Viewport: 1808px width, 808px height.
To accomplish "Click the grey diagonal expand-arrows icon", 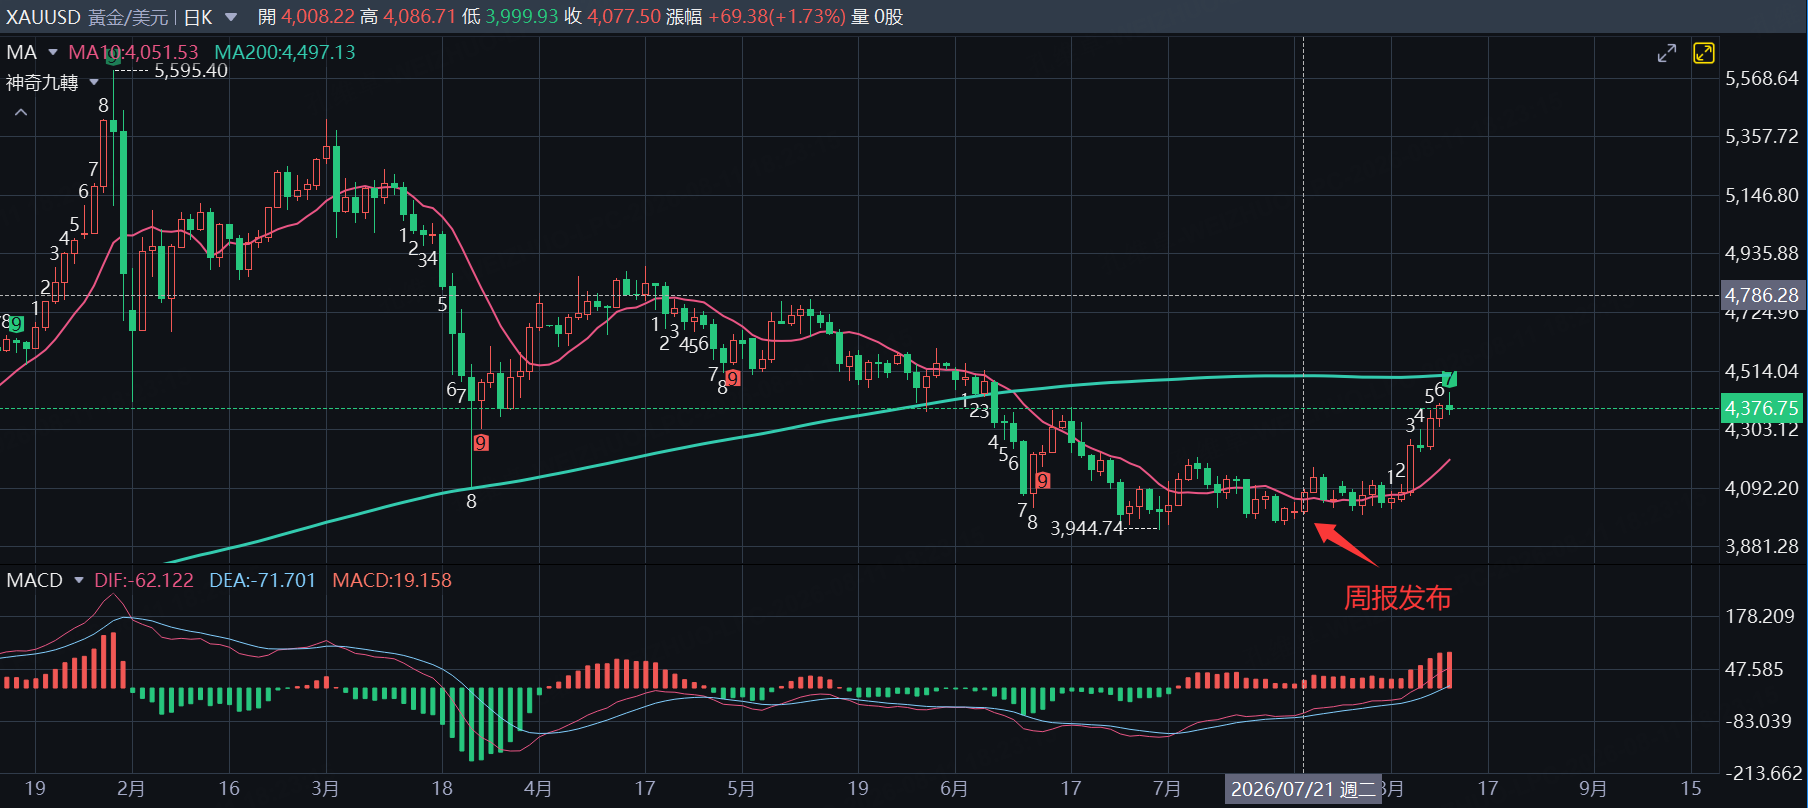I will pyautogui.click(x=1666, y=53).
